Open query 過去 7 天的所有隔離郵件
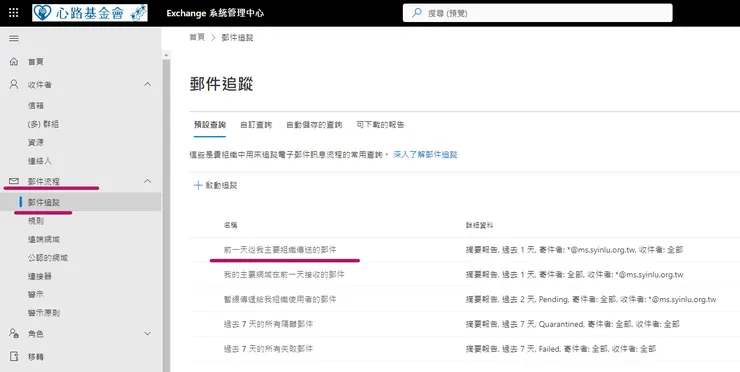740x372 pixels. coord(268,324)
